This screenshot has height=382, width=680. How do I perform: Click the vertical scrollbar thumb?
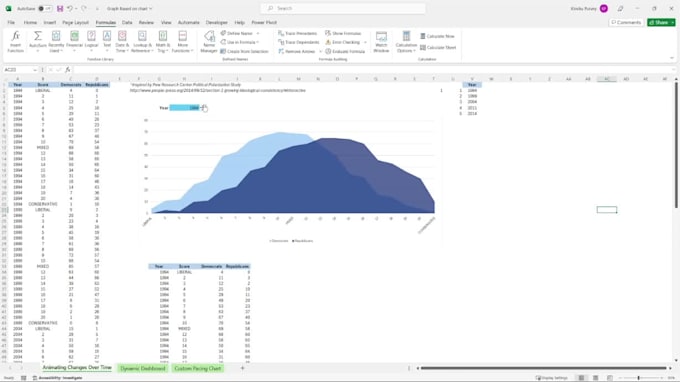click(676, 144)
